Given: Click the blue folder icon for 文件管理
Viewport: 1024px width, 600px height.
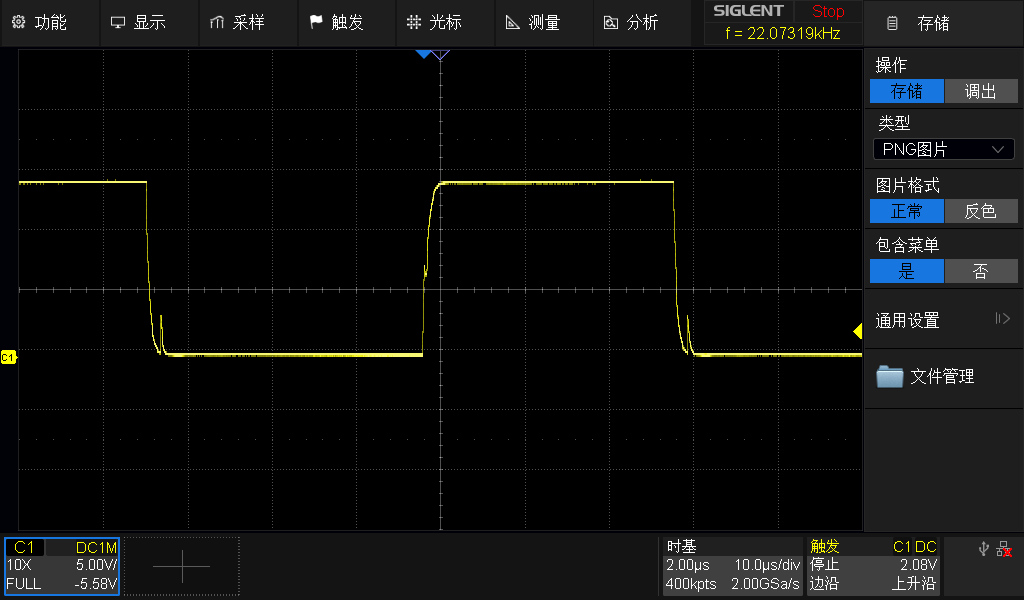Looking at the screenshot, I should 889,376.
